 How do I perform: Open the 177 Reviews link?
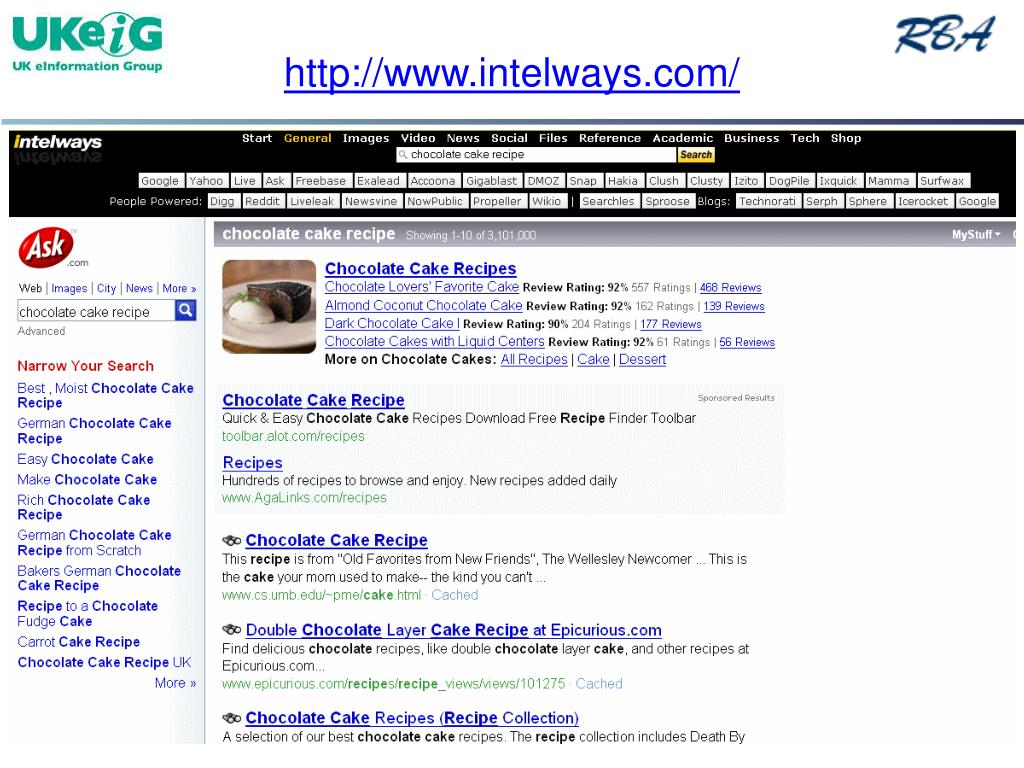(x=671, y=324)
